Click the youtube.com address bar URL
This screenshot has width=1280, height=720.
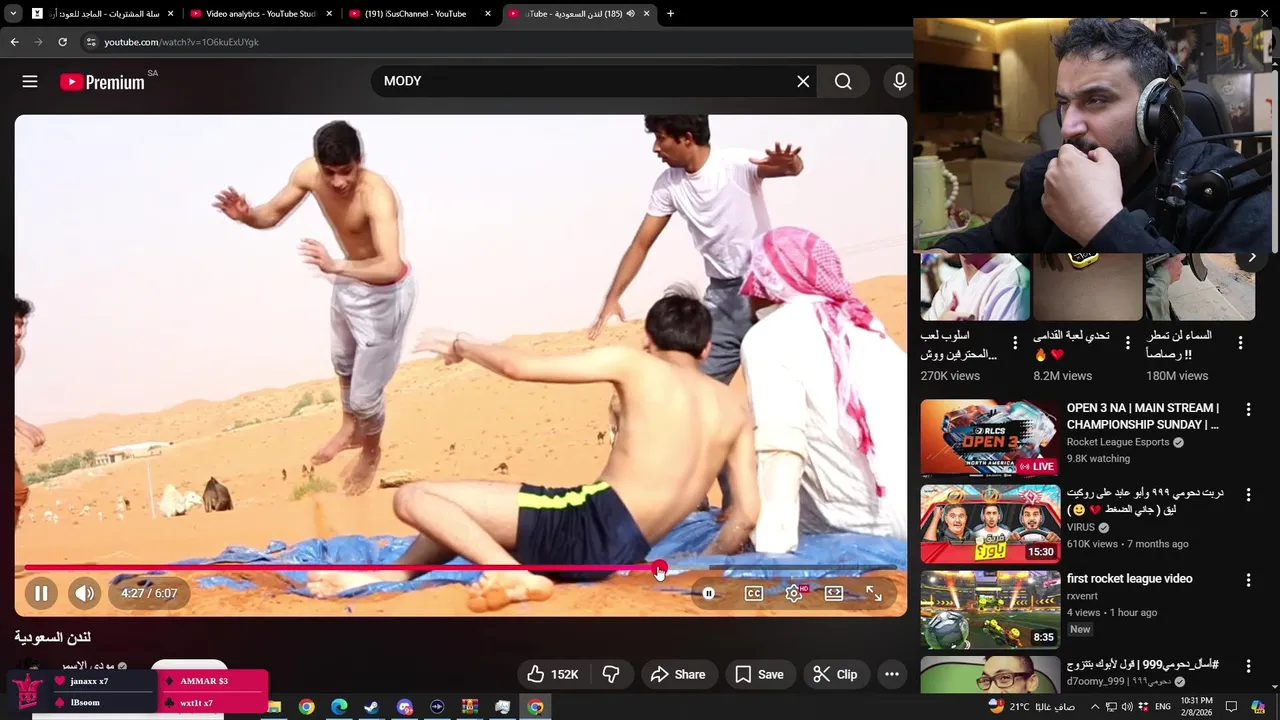tap(182, 42)
